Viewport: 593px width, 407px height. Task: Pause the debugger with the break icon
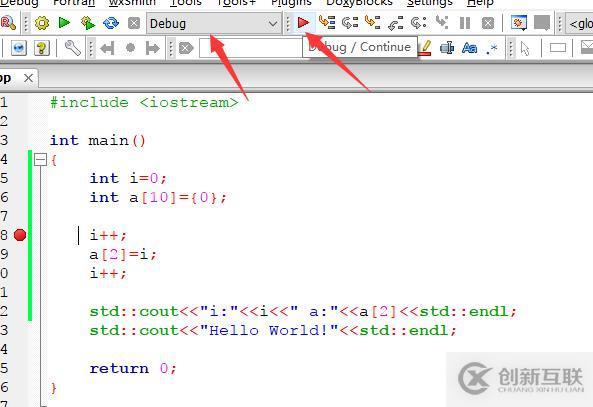[x=464, y=23]
